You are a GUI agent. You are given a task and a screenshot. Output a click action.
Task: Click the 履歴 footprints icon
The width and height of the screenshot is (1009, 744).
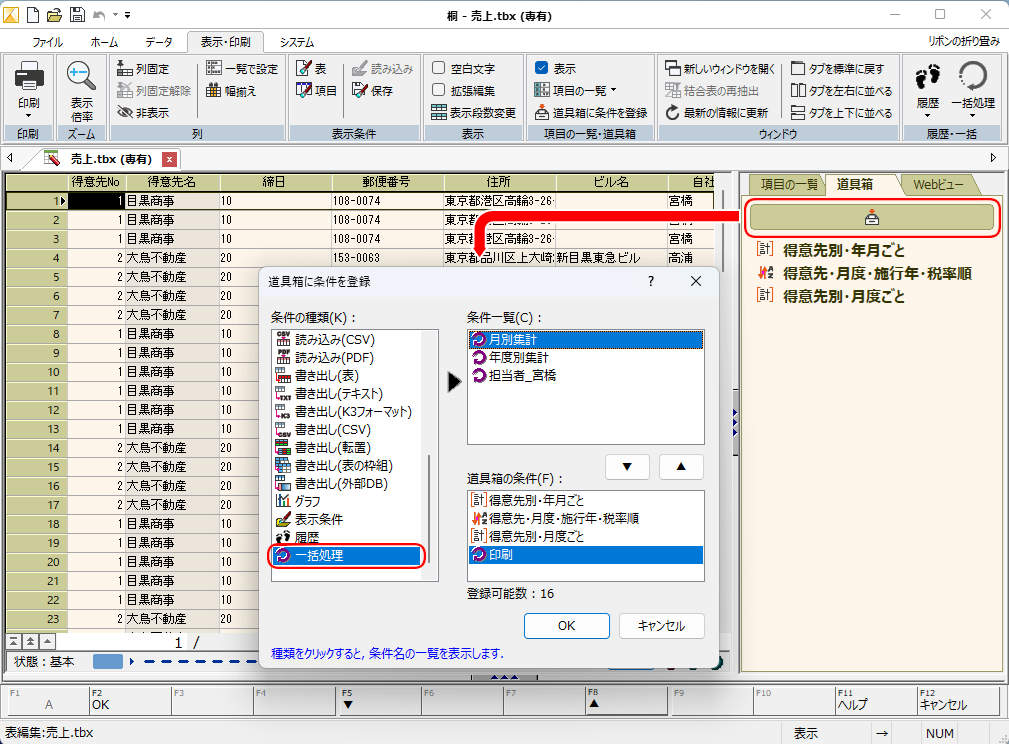[928, 78]
